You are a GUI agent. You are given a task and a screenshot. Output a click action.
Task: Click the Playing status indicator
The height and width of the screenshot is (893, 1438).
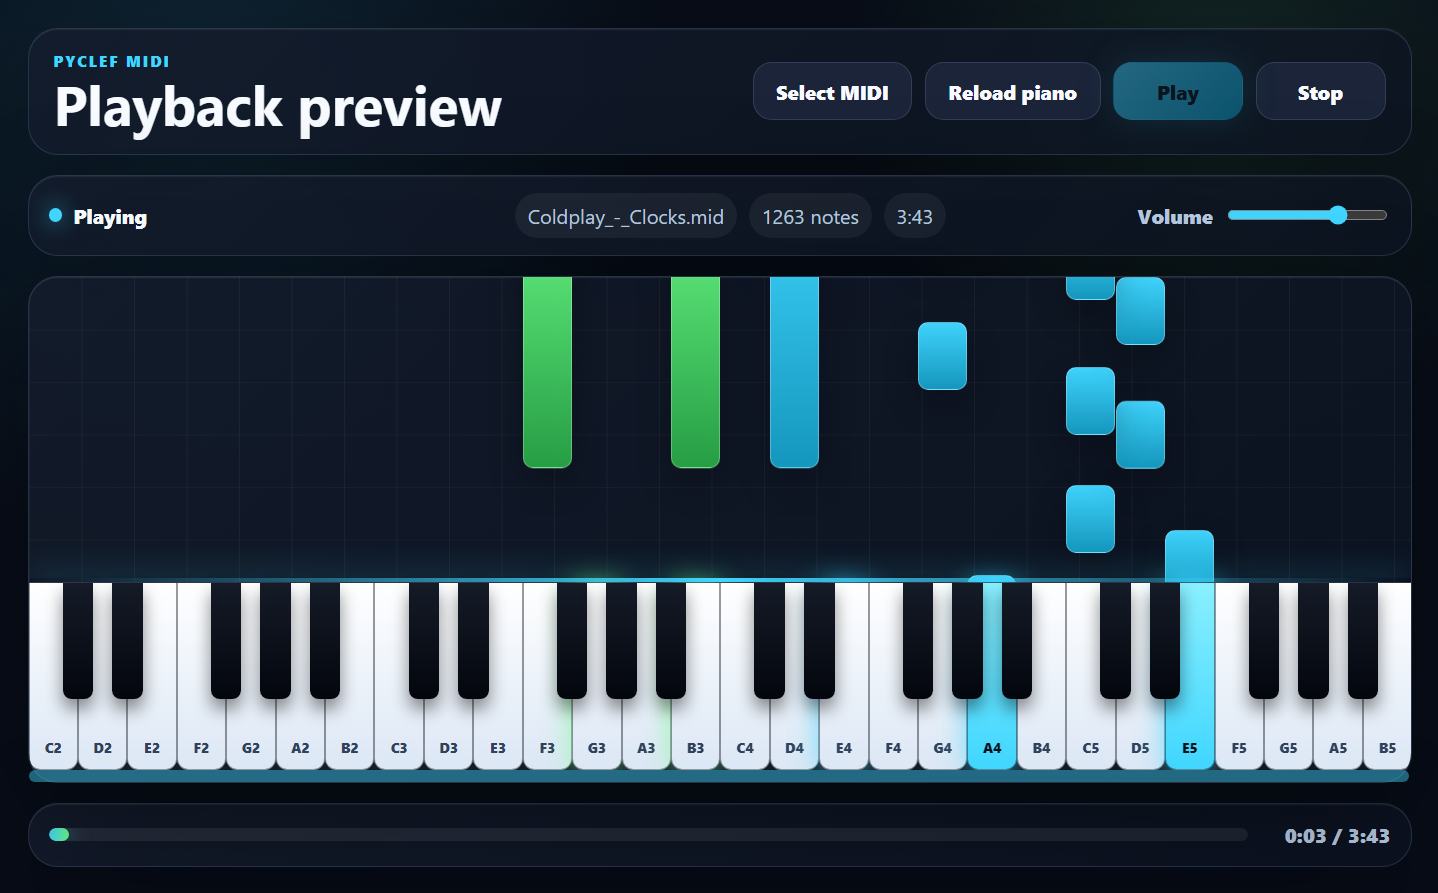98,217
